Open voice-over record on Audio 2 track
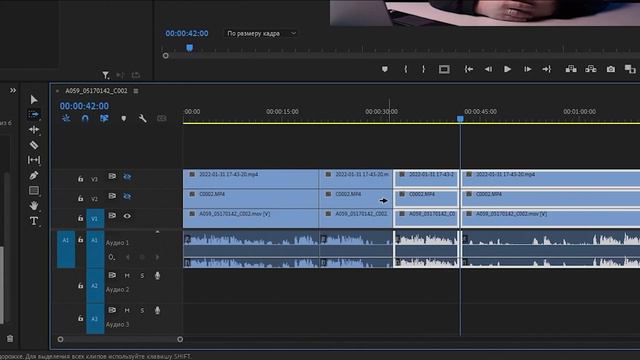 click(158, 276)
